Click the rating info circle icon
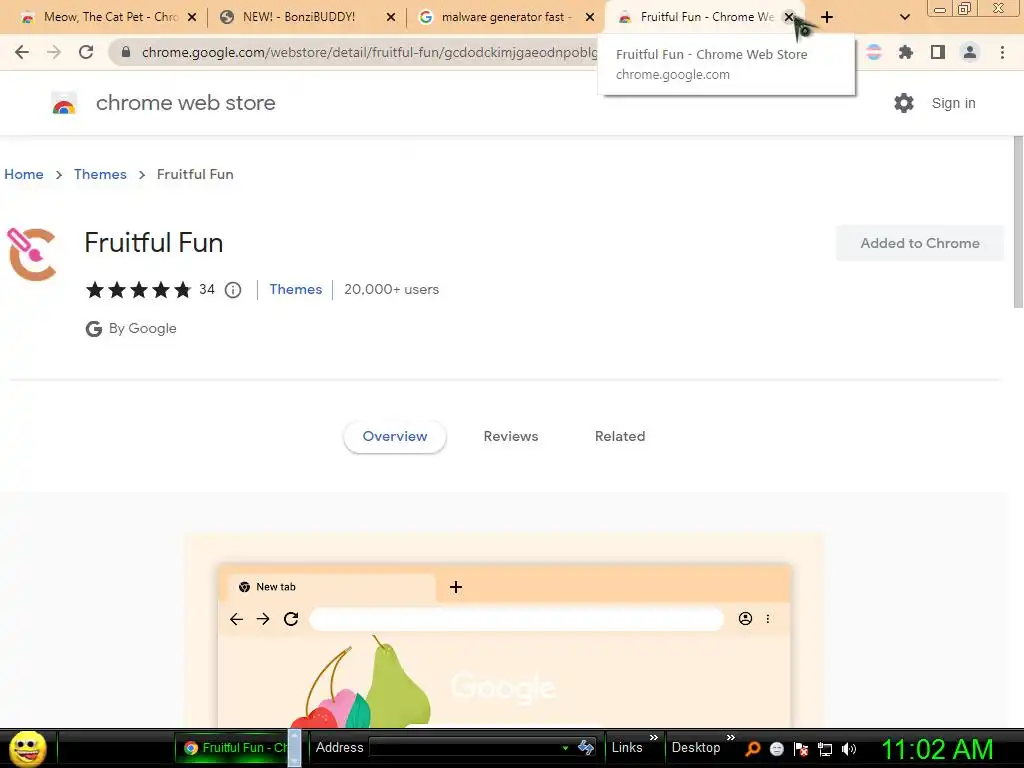The image size is (1024, 768). click(x=233, y=289)
